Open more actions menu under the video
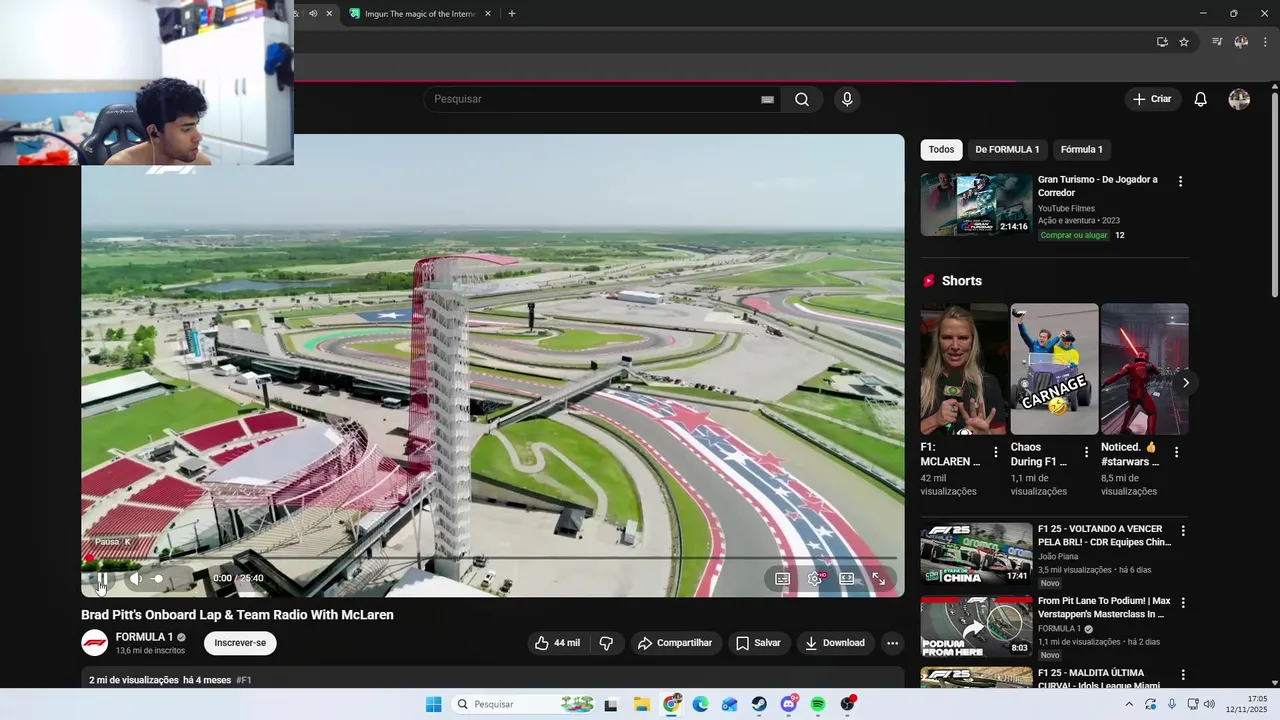Screen dimensions: 1280x720 [x=892, y=643]
